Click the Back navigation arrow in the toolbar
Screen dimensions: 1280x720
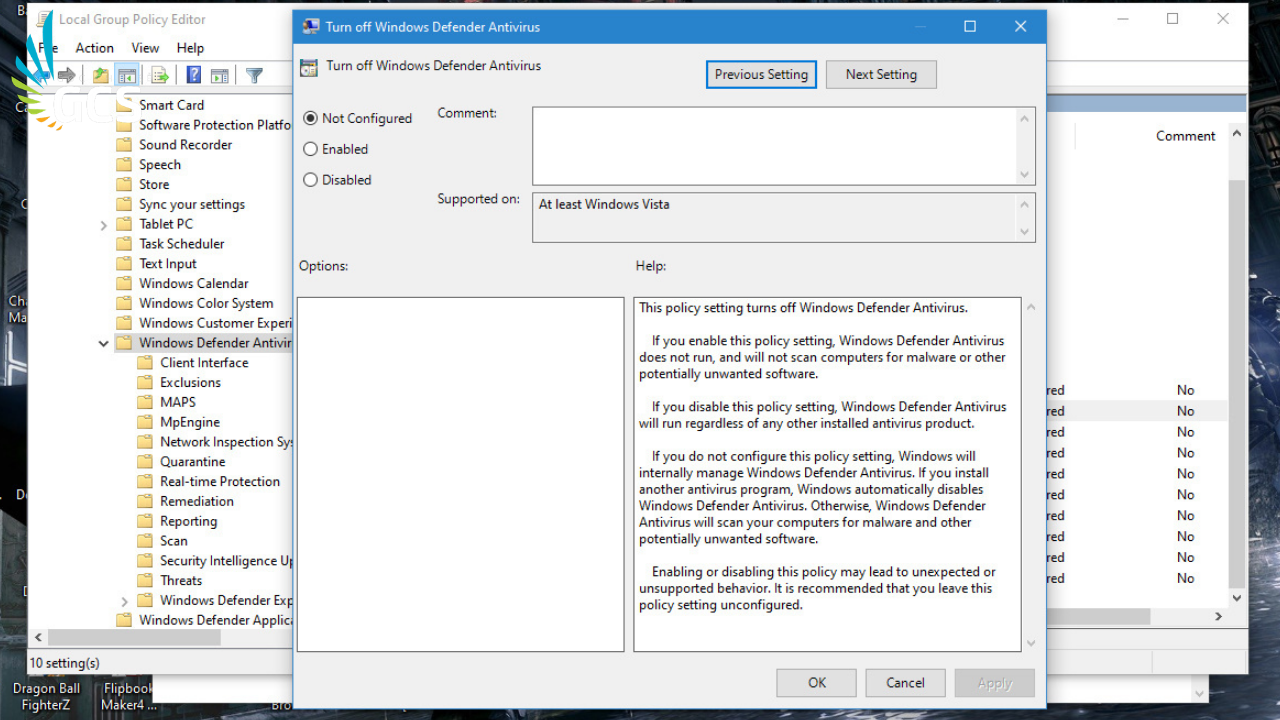(x=42, y=74)
